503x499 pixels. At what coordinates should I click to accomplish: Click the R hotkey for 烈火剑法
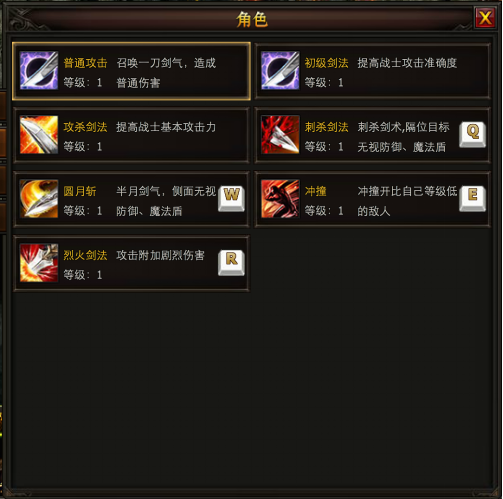[231, 263]
